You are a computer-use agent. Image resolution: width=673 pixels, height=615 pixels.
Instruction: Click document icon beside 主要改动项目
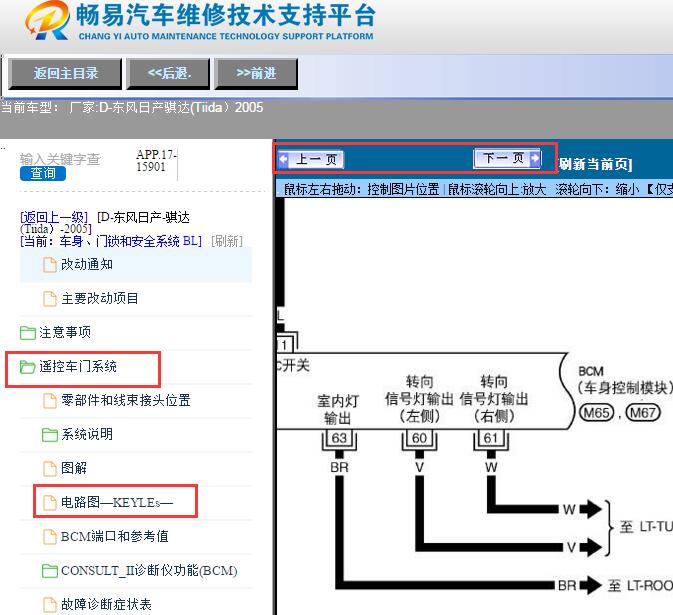click(x=50, y=299)
